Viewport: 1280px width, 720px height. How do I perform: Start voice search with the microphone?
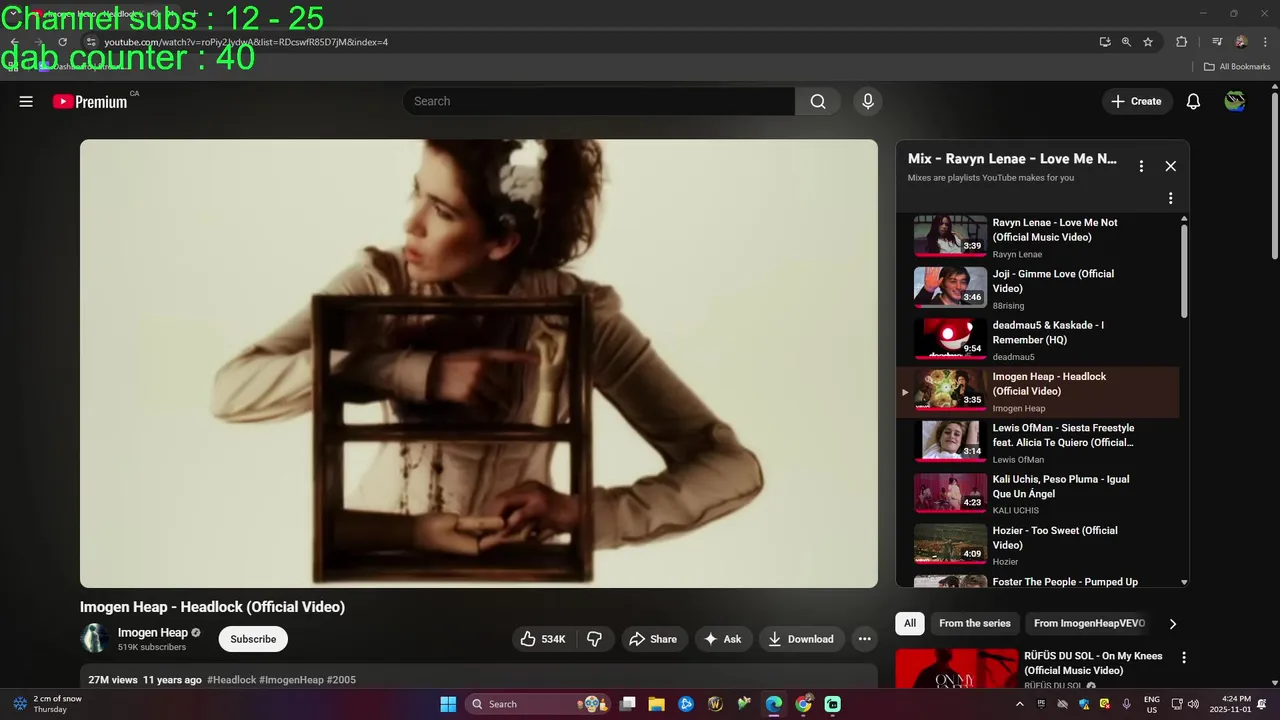tap(868, 101)
